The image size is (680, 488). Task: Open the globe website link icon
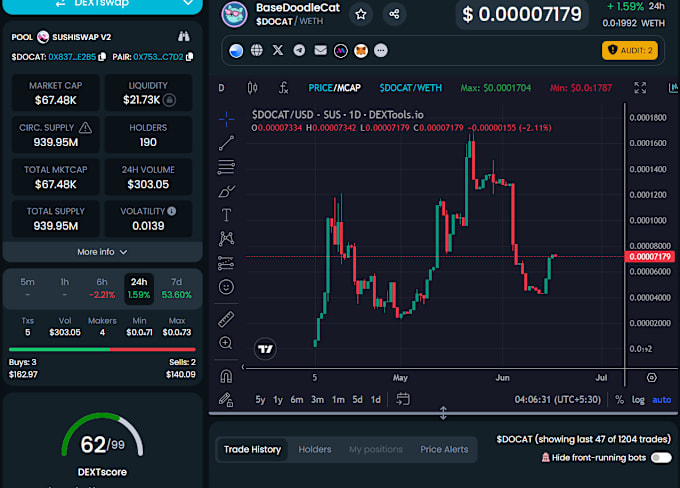[257, 51]
